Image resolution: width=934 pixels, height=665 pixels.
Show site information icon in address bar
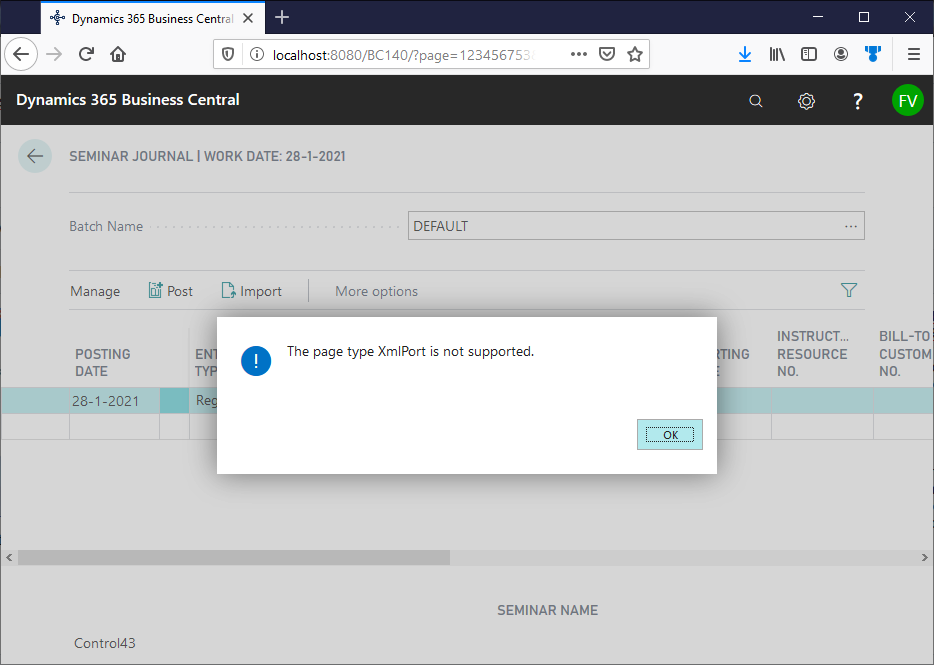[257, 54]
